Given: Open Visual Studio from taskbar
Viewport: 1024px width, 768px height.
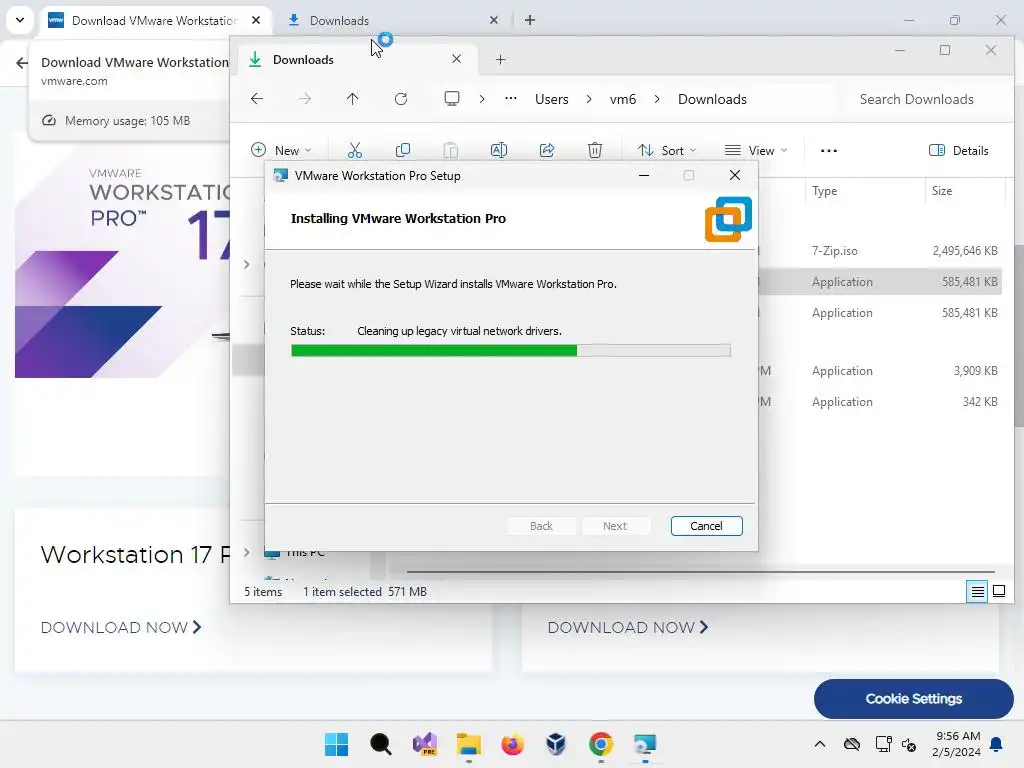Looking at the screenshot, I should coord(425,744).
